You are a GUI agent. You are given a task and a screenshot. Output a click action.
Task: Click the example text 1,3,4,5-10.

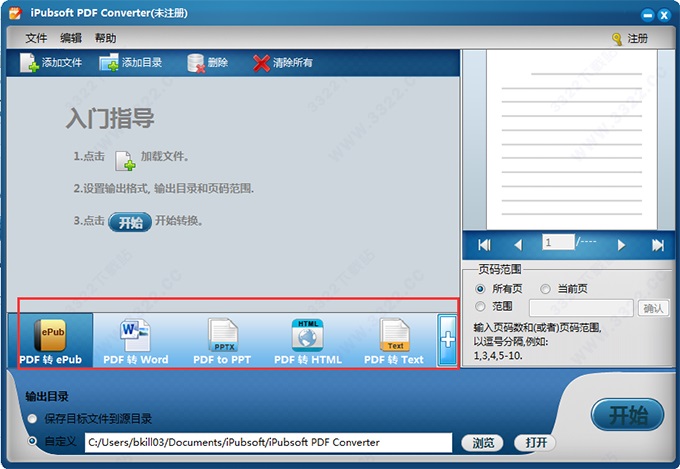[498, 356]
